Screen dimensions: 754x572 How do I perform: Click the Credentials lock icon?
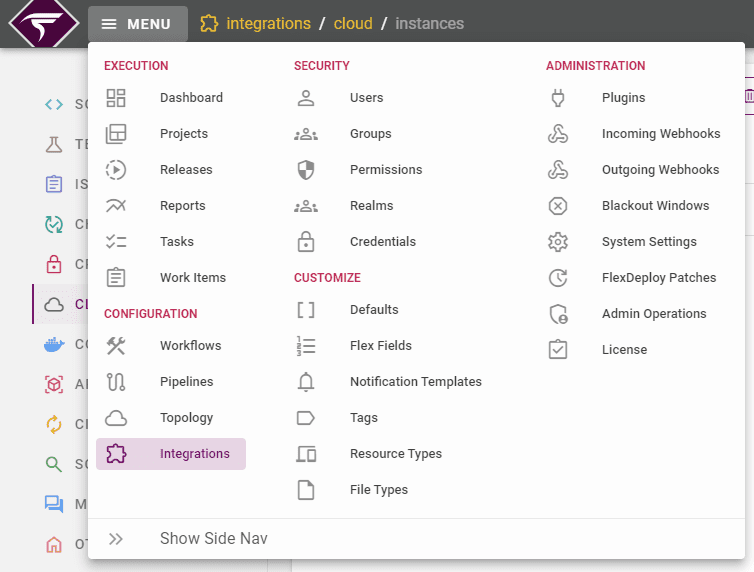coord(306,241)
